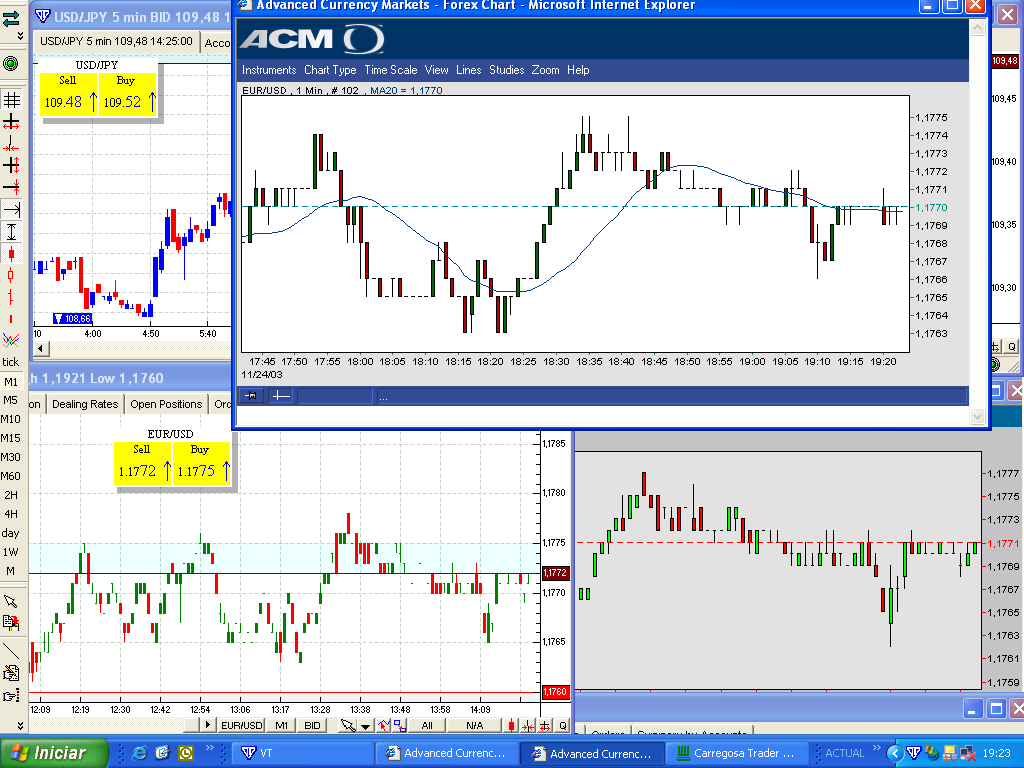Click USD/JPY Sell at 109.48
The width and height of the screenshot is (1024, 768).
(x=69, y=95)
